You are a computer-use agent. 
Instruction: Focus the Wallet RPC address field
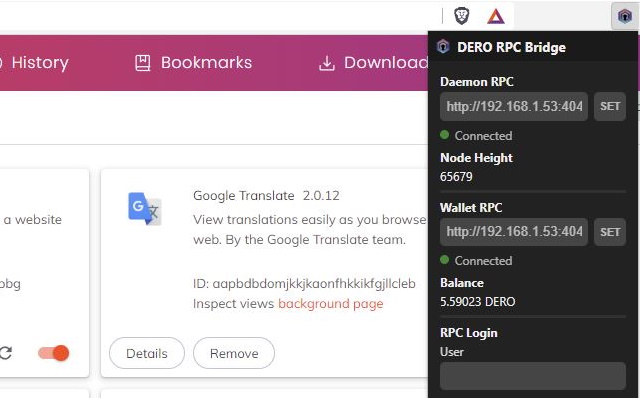[x=514, y=232]
